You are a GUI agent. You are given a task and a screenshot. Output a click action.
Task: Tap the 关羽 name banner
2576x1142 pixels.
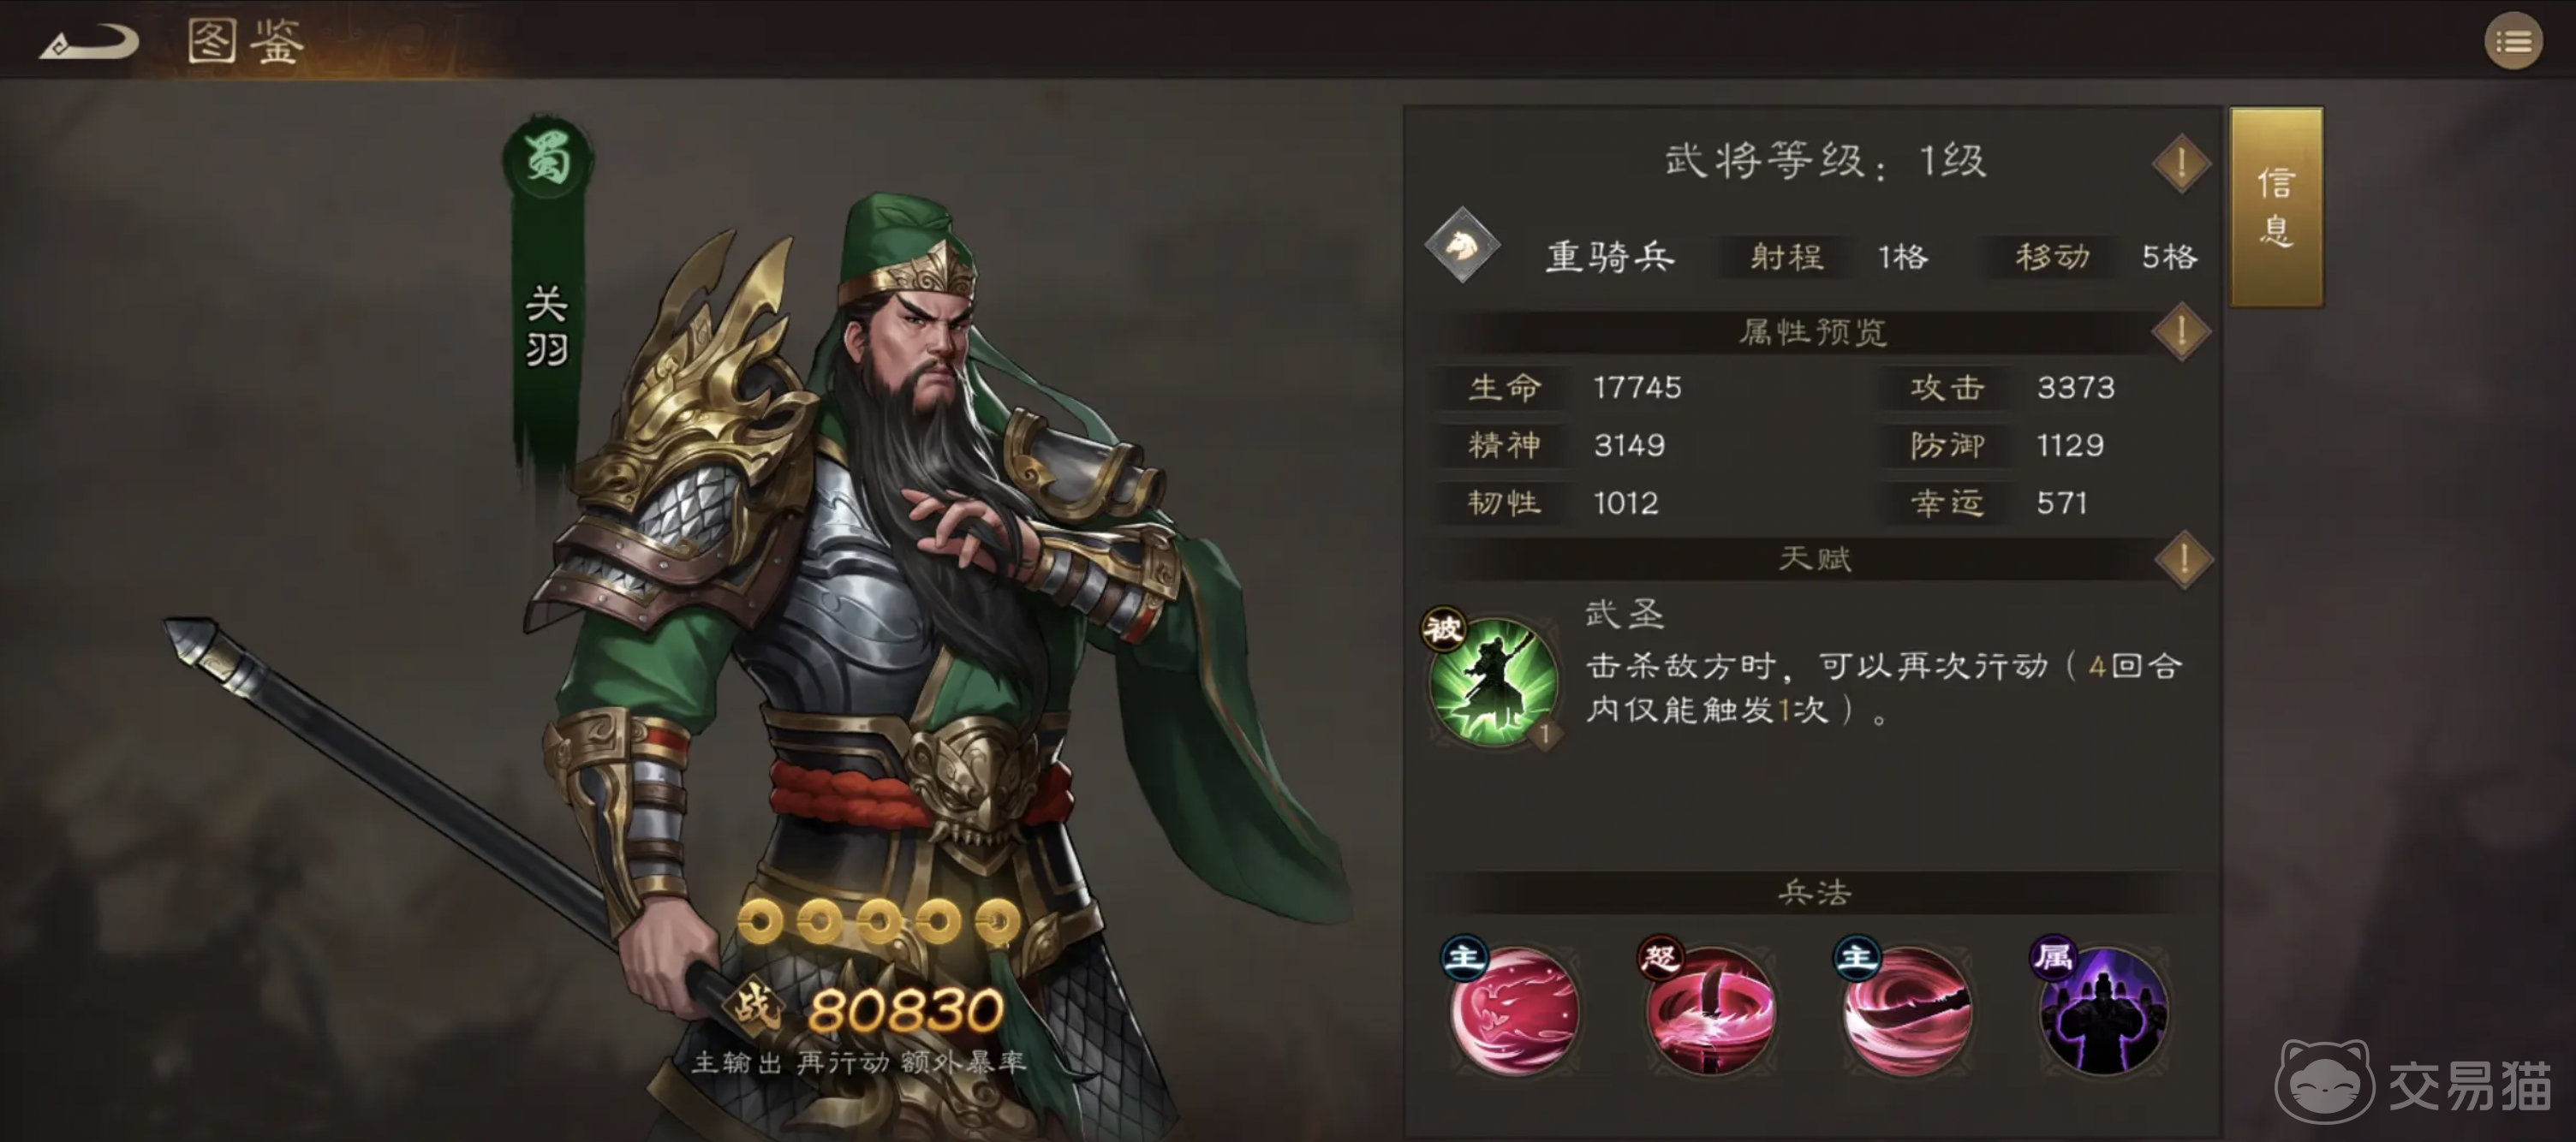pos(547,328)
